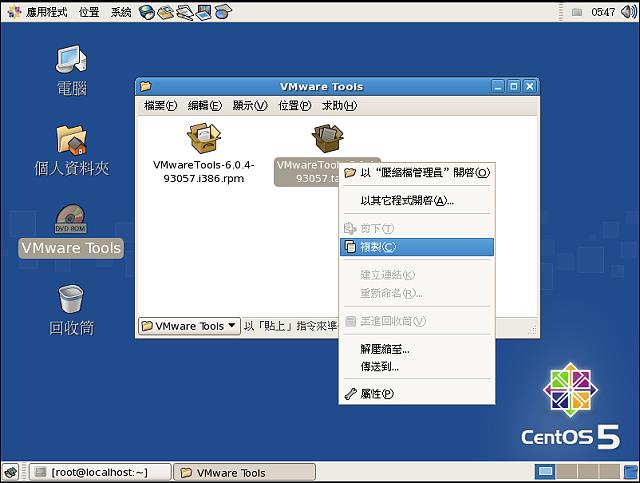Close the VMware Tools window
This screenshot has width=640, height=483.
click(530, 87)
